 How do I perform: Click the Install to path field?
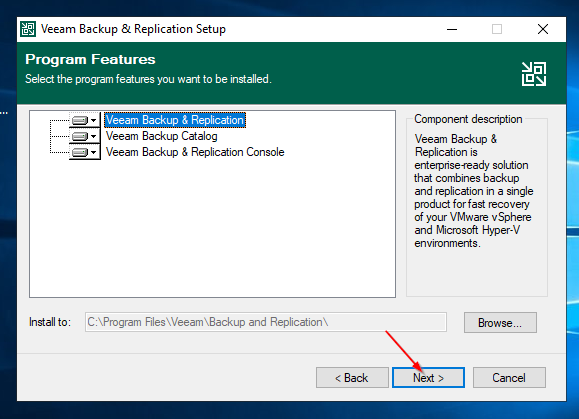pyautogui.click(x=265, y=322)
